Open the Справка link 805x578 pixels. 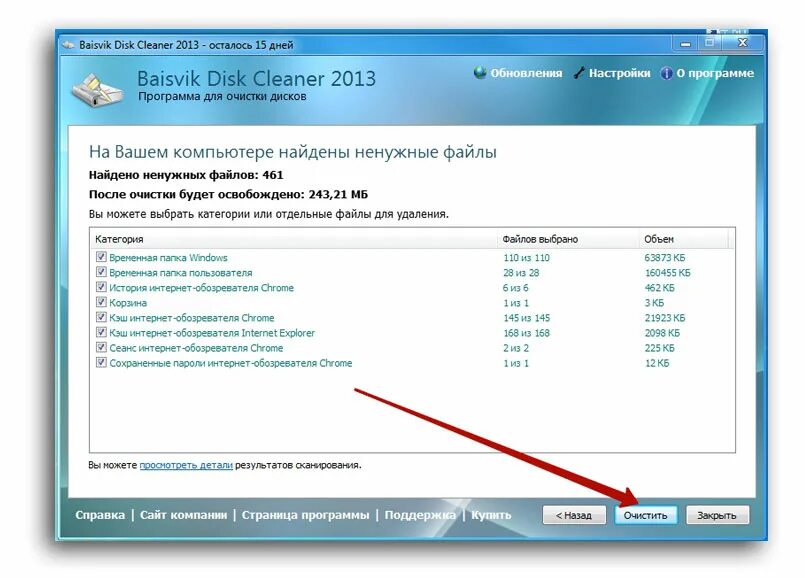(x=100, y=515)
